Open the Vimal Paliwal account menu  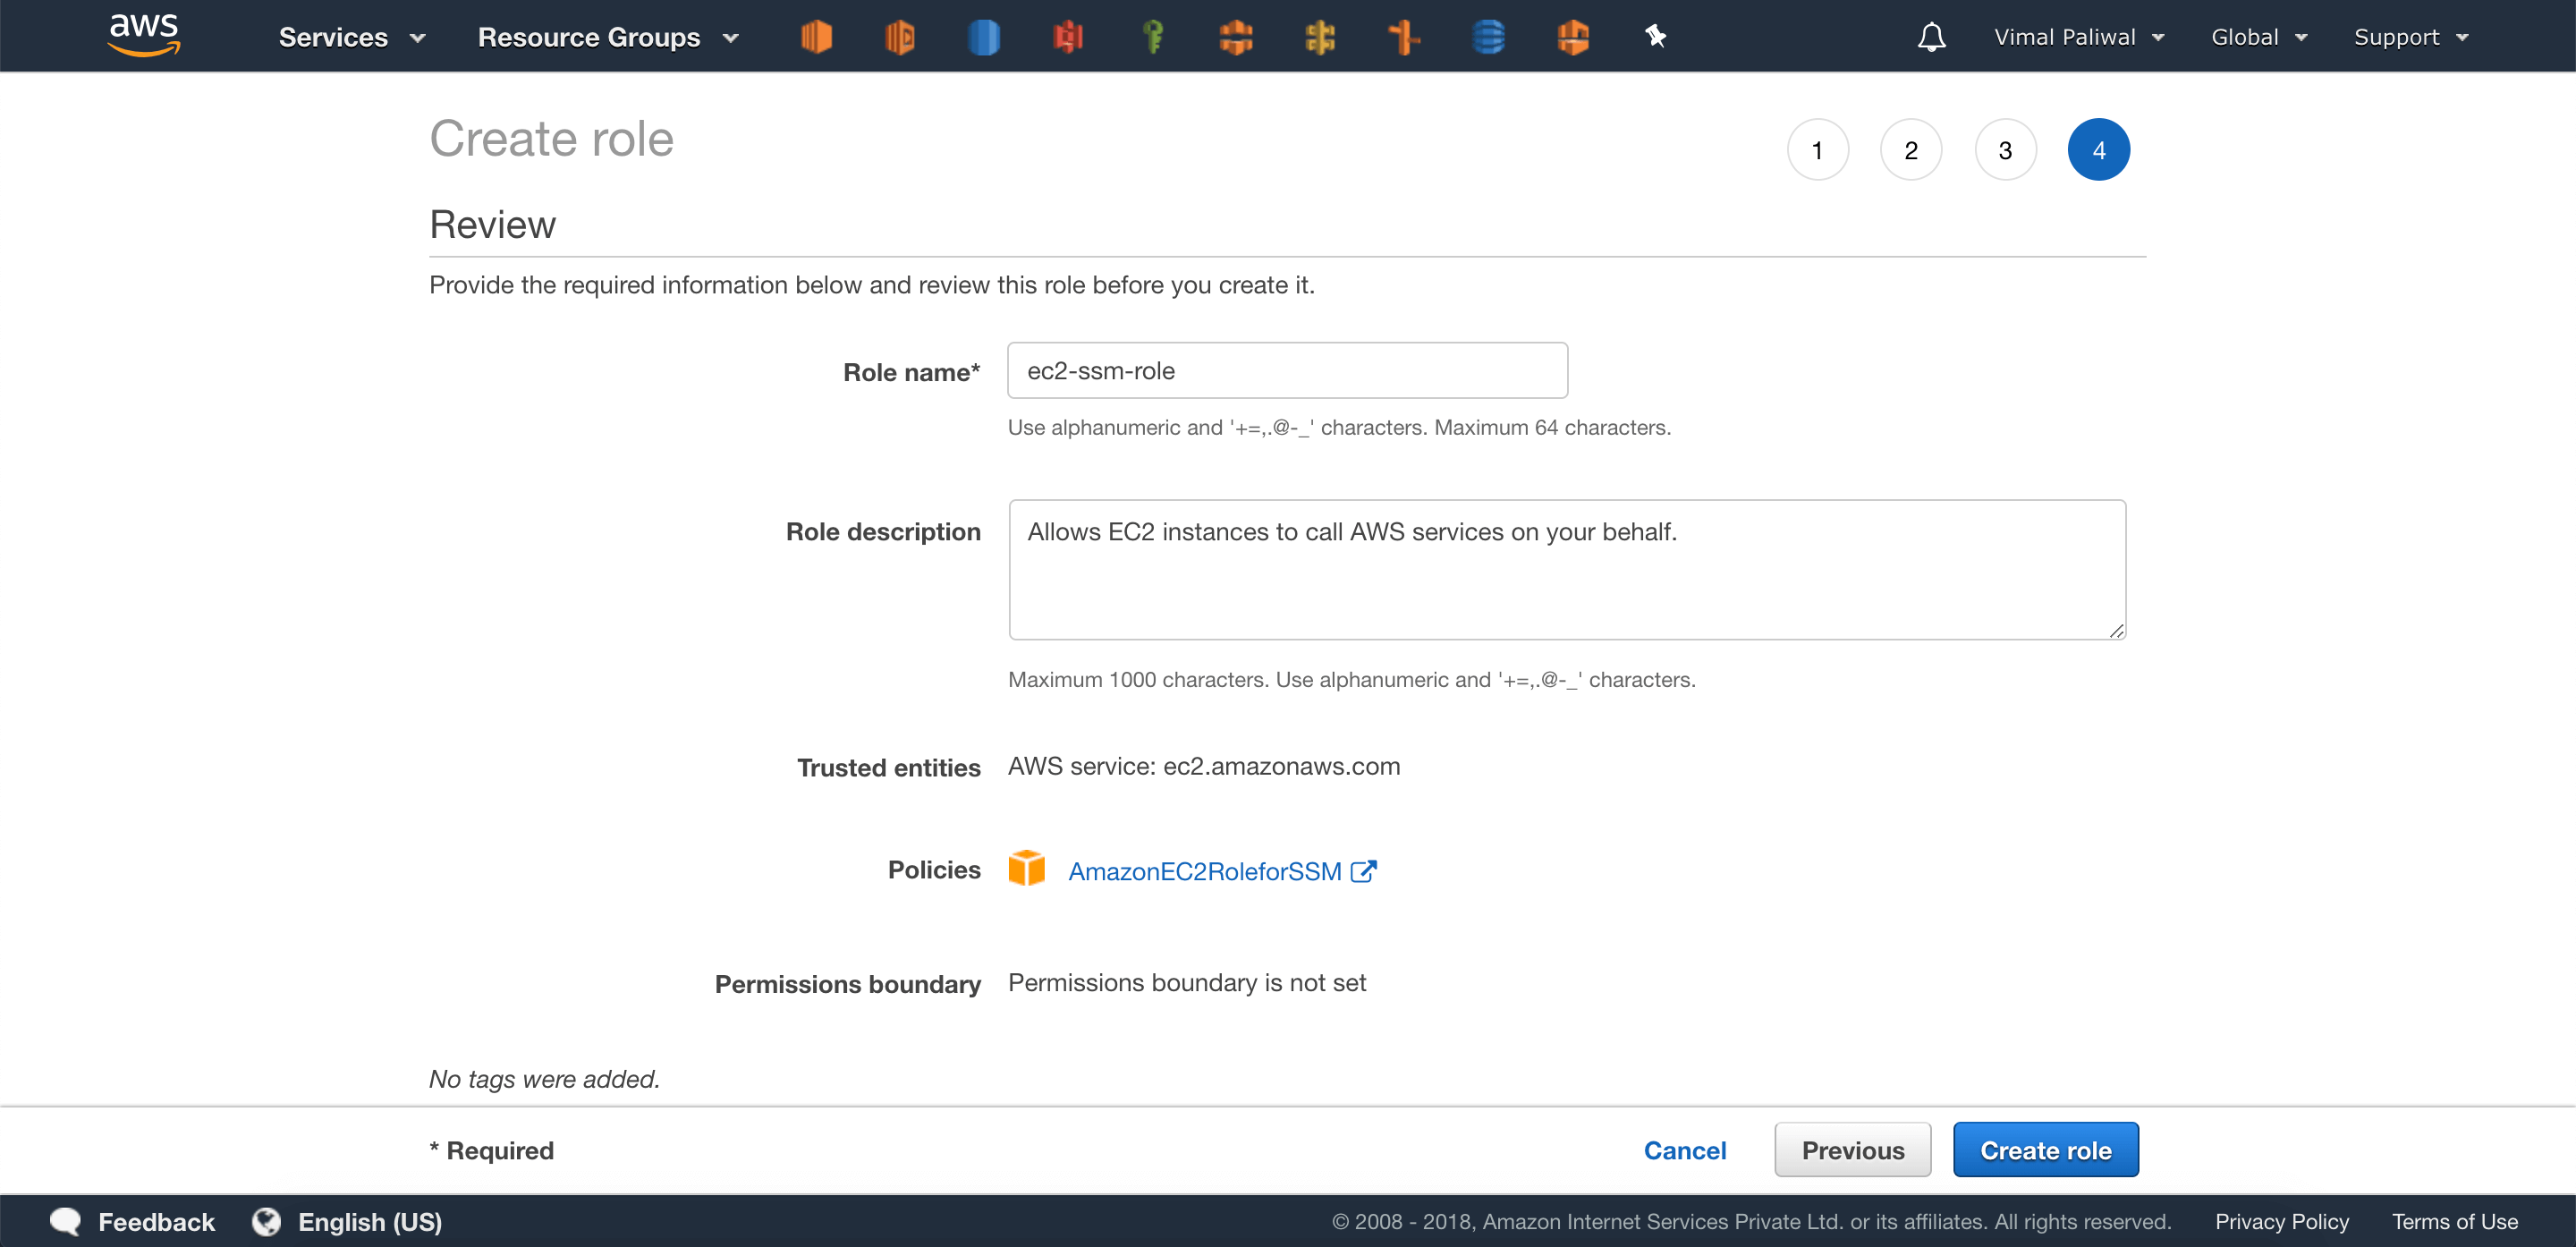2079,37
